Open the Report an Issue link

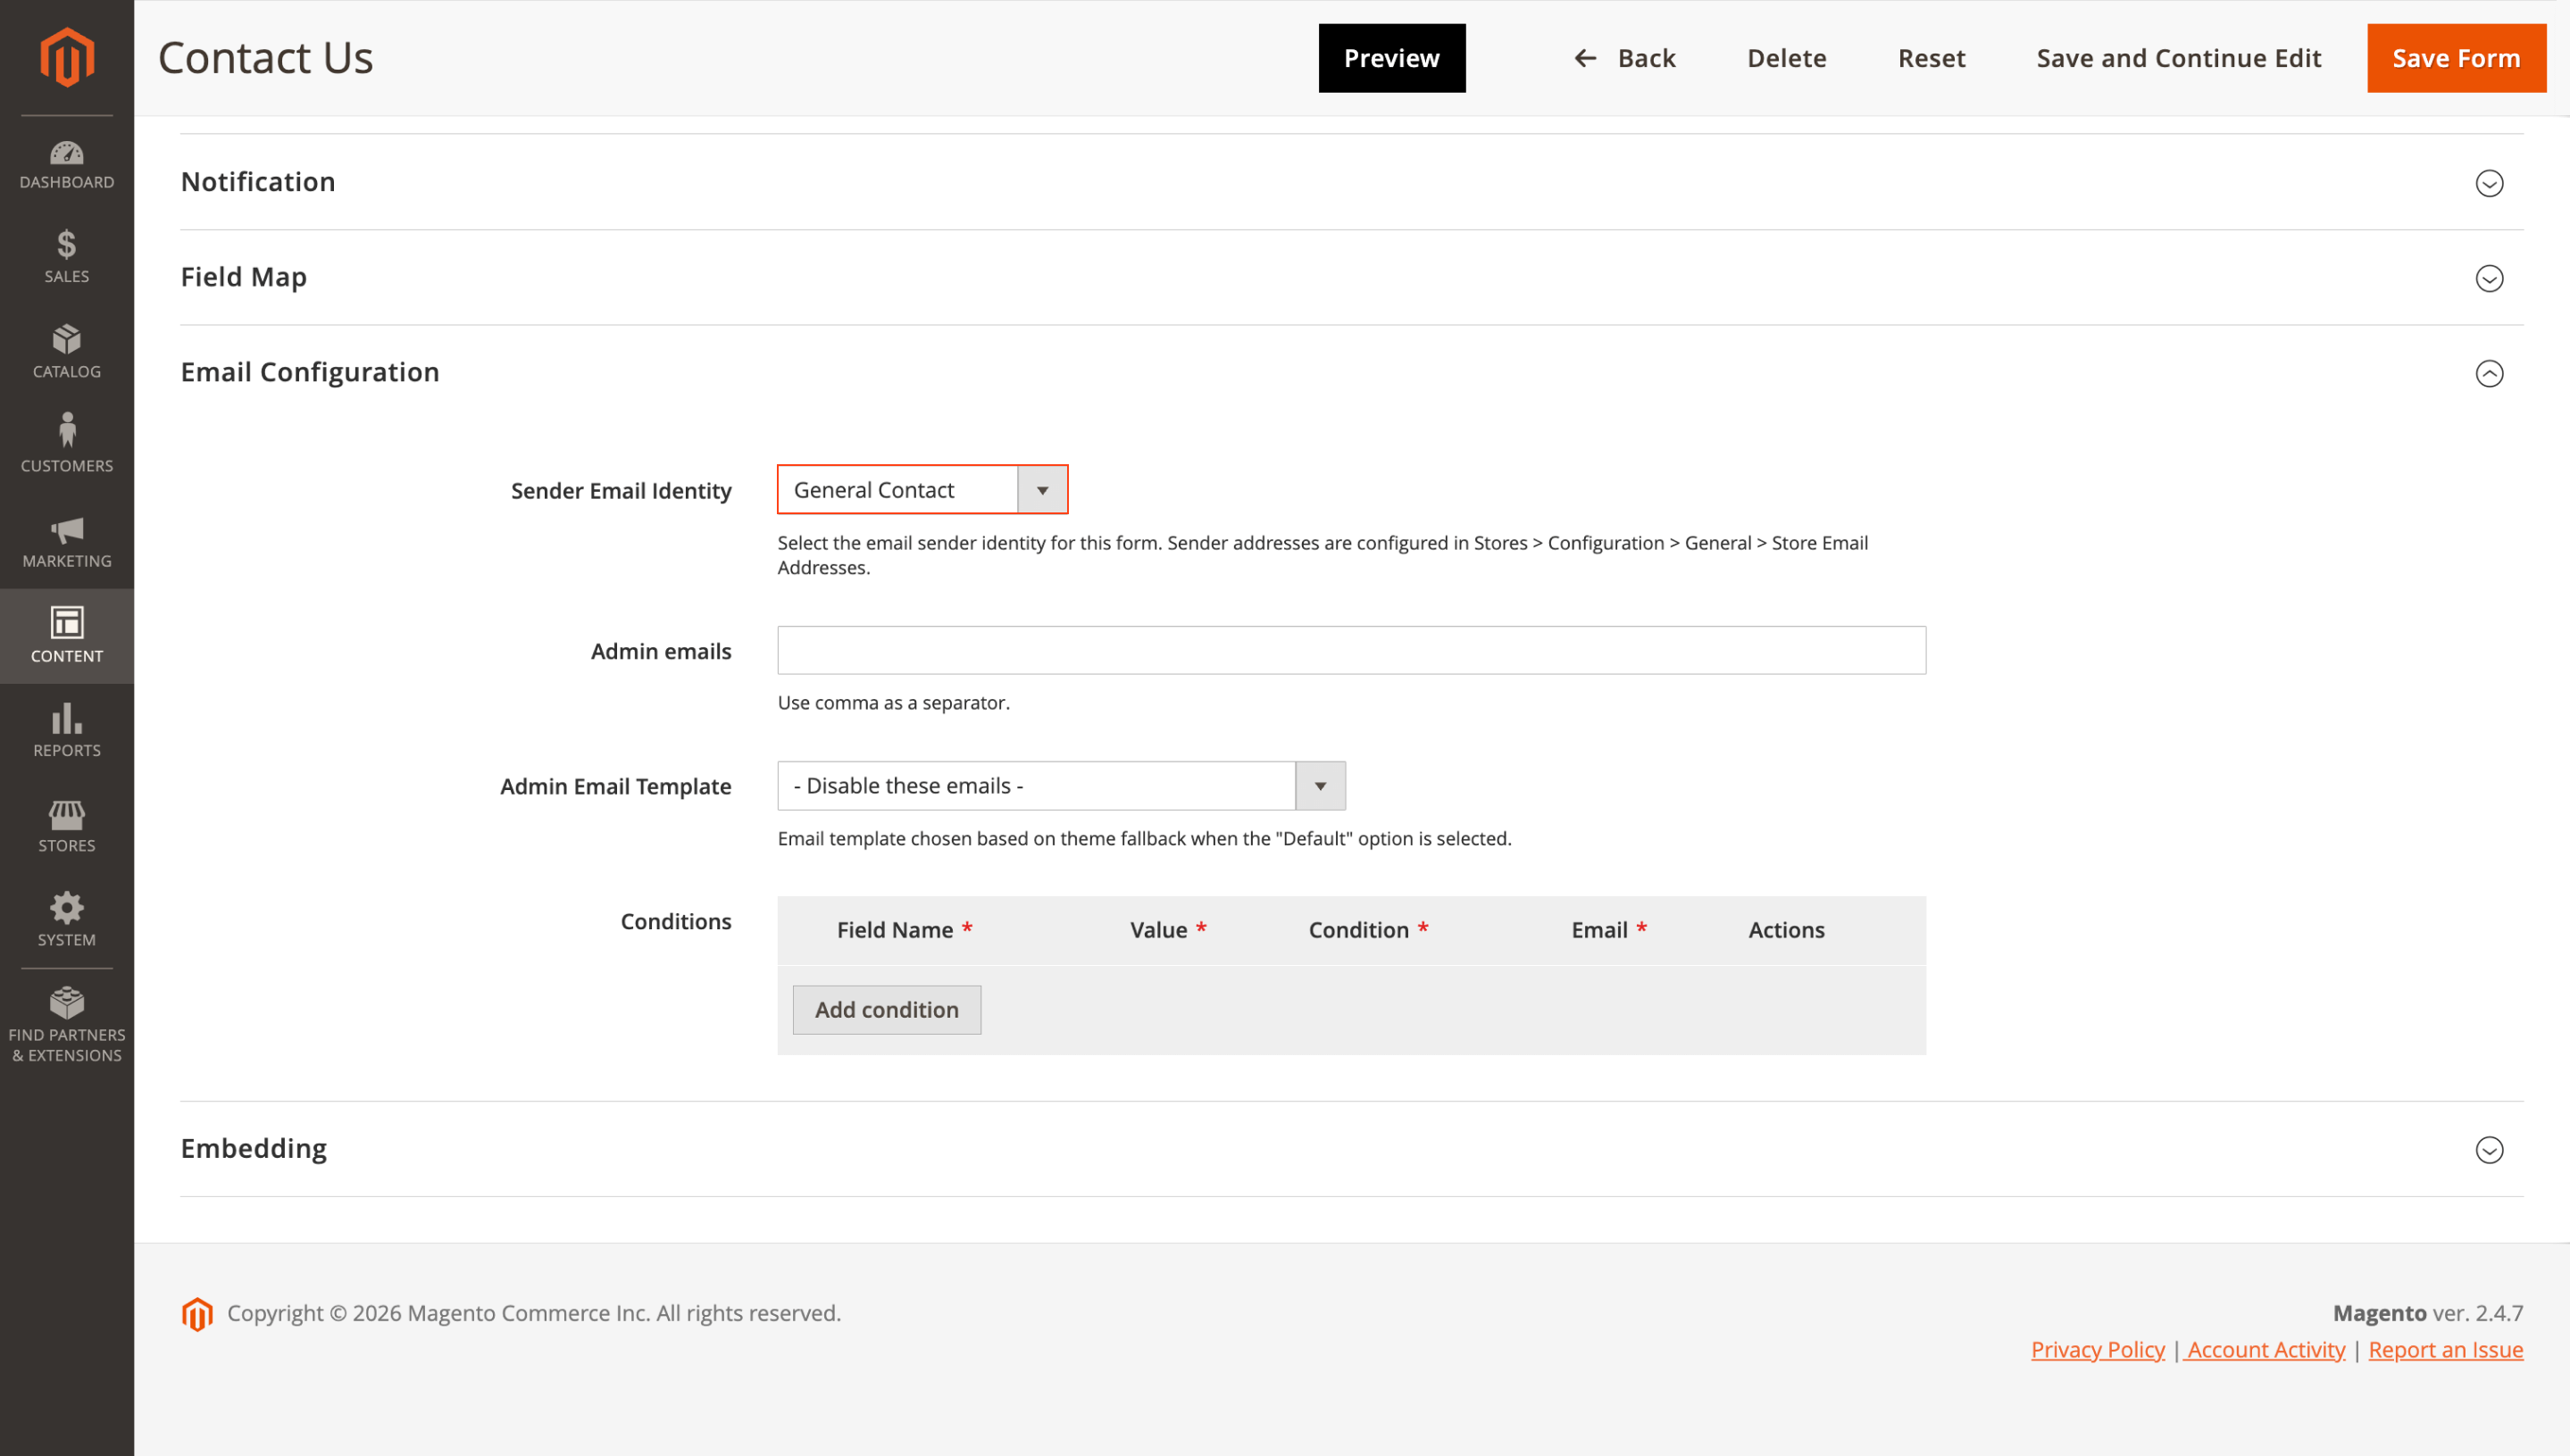[x=2445, y=1350]
